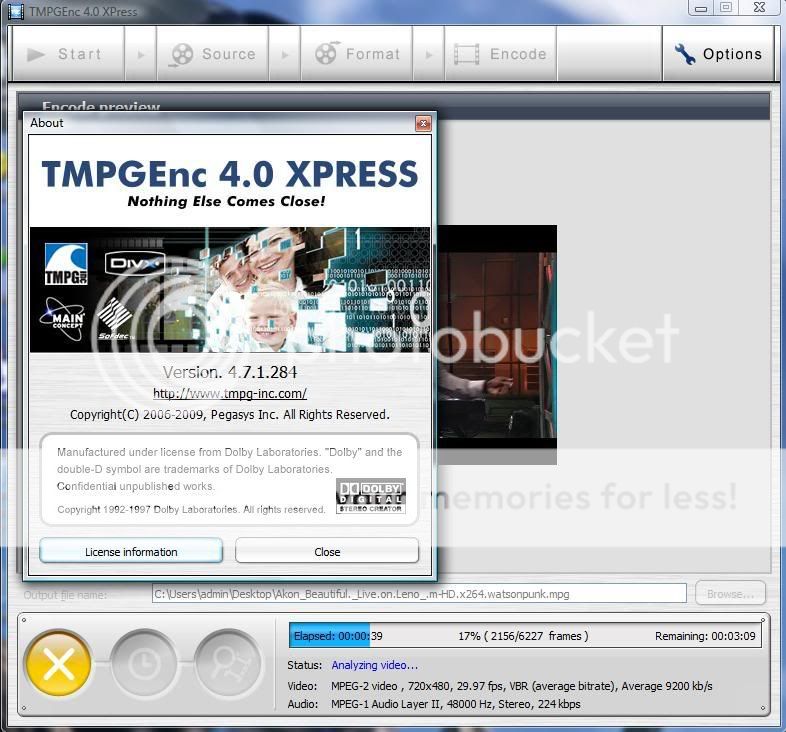Click the DivX logo in About banner
The image size is (786, 732).
134,263
